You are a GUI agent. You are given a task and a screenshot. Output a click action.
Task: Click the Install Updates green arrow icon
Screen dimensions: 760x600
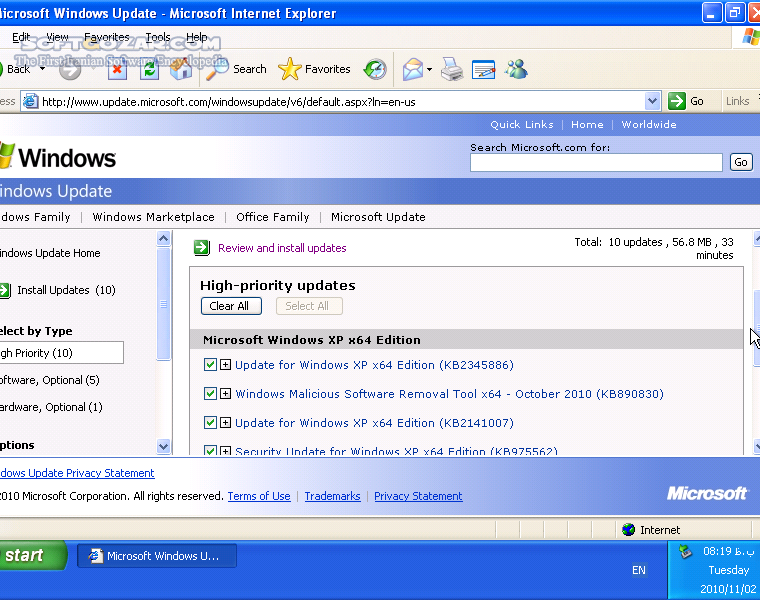coord(4,290)
